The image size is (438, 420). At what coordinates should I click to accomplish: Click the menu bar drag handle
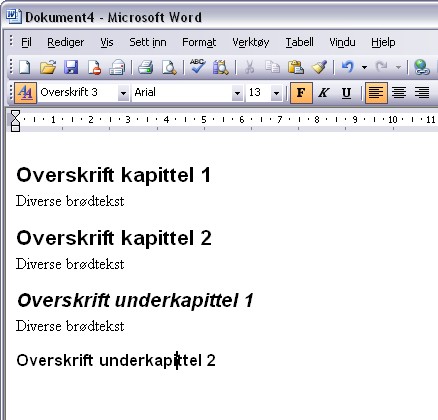11,41
